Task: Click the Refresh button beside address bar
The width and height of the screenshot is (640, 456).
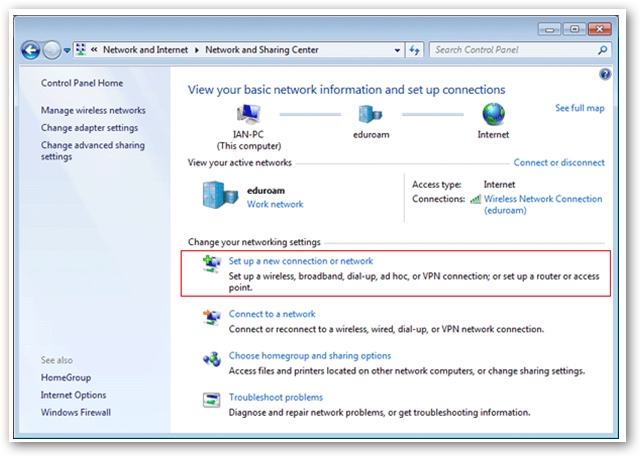Action: [x=414, y=50]
